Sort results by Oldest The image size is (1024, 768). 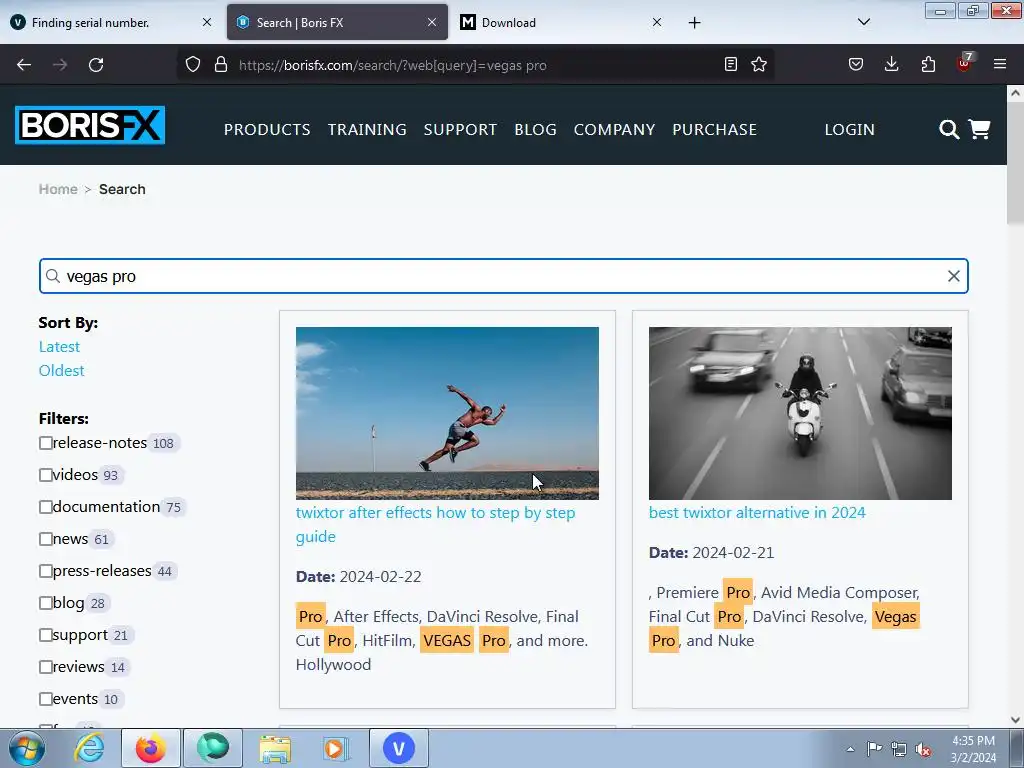pos(61,371)
